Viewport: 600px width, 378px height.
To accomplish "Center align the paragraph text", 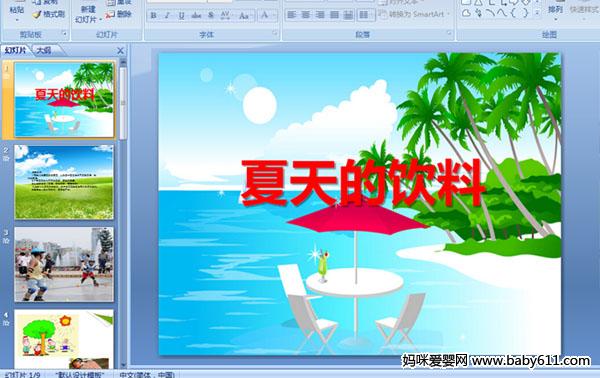I will [x=306, y=15].
